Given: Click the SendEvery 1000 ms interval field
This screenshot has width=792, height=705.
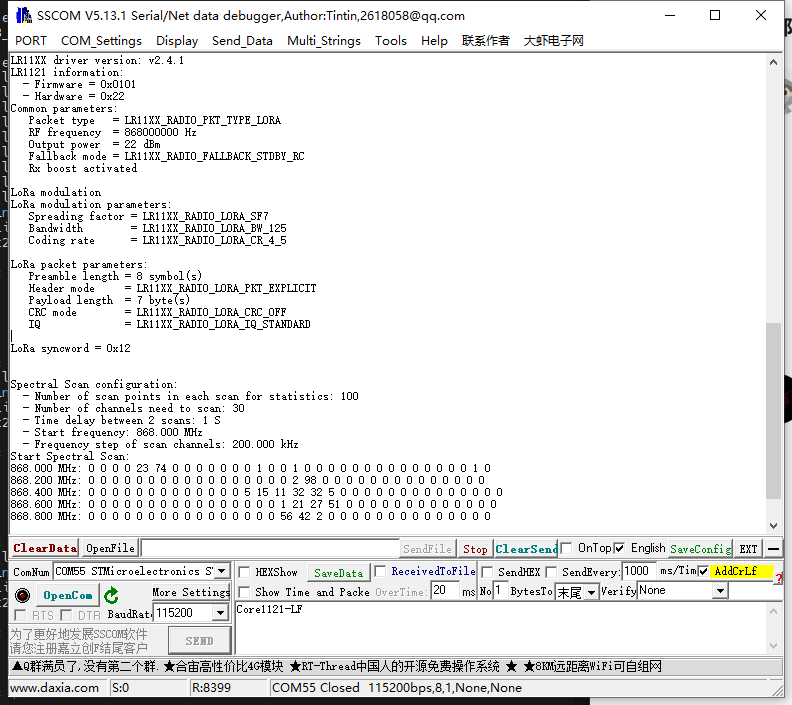Looking at the screenshot, I should click(639, 571).
